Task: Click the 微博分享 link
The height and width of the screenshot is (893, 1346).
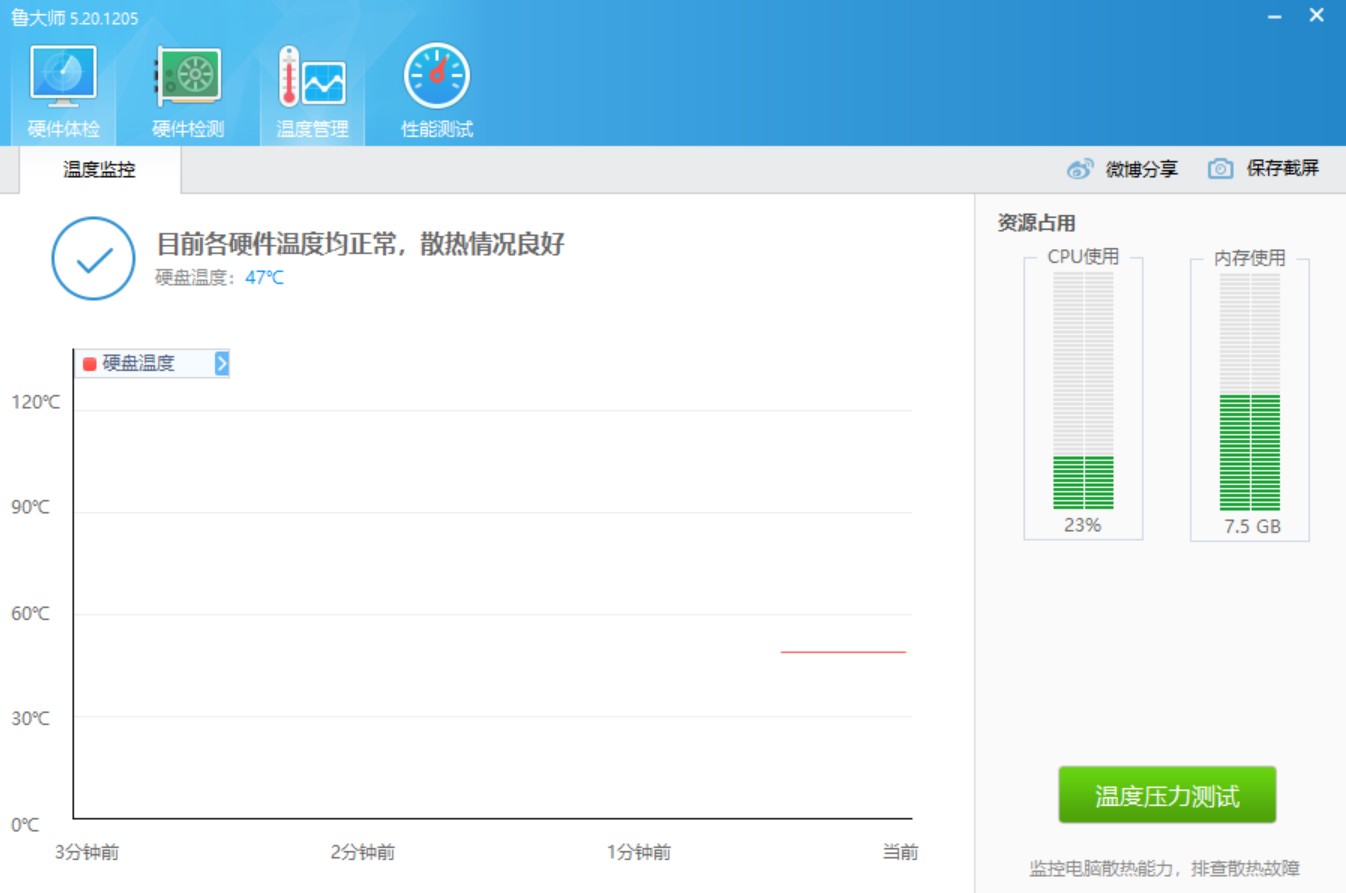Action: 1141,169
